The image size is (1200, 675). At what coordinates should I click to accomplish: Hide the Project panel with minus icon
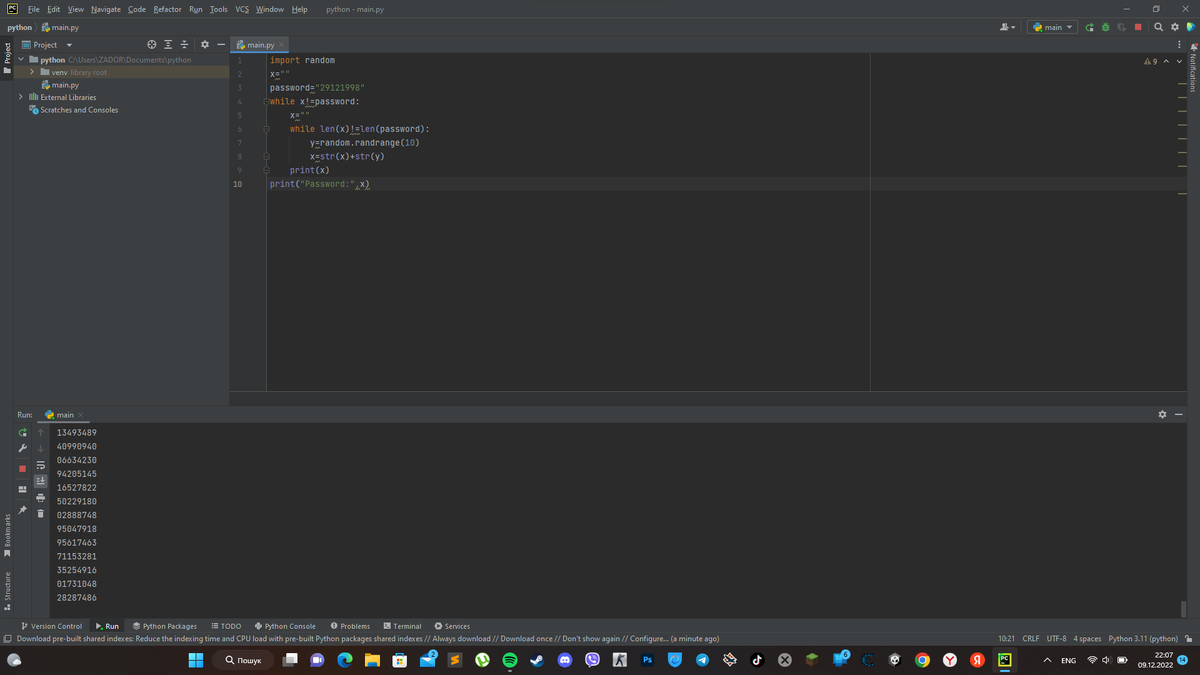(x=221, y=45)
